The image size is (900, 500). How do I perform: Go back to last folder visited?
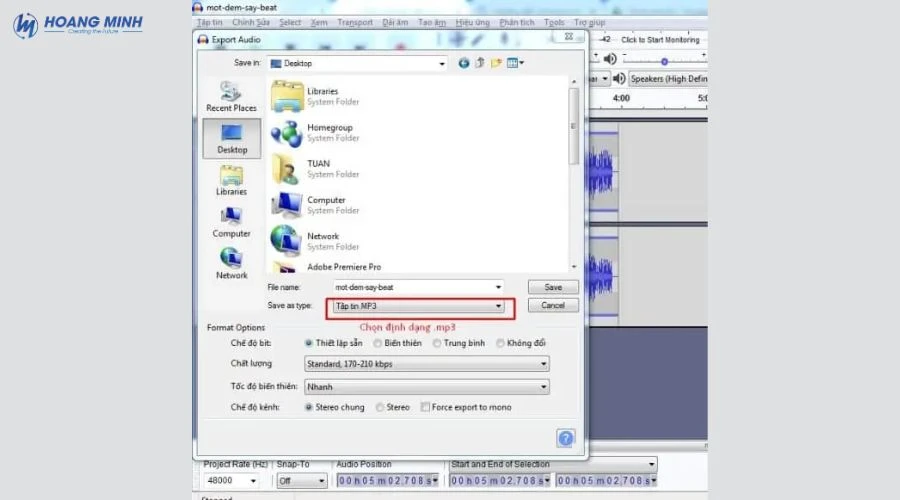(x=463, y=63)
